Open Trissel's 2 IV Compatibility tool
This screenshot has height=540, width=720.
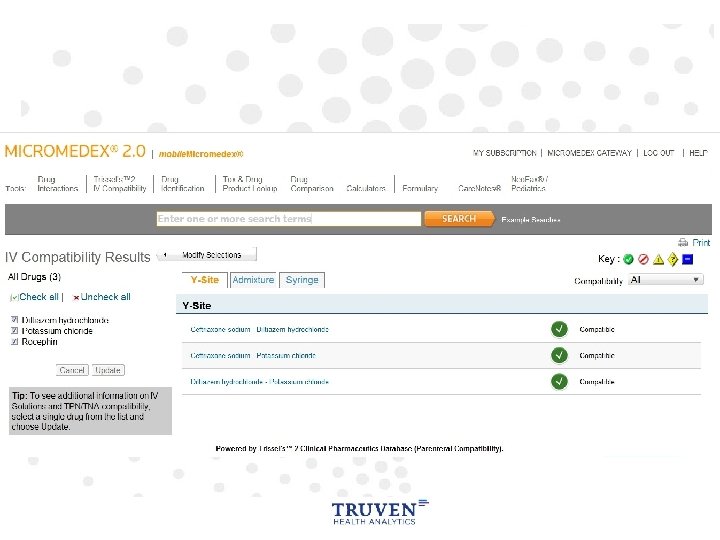point(120,184)
